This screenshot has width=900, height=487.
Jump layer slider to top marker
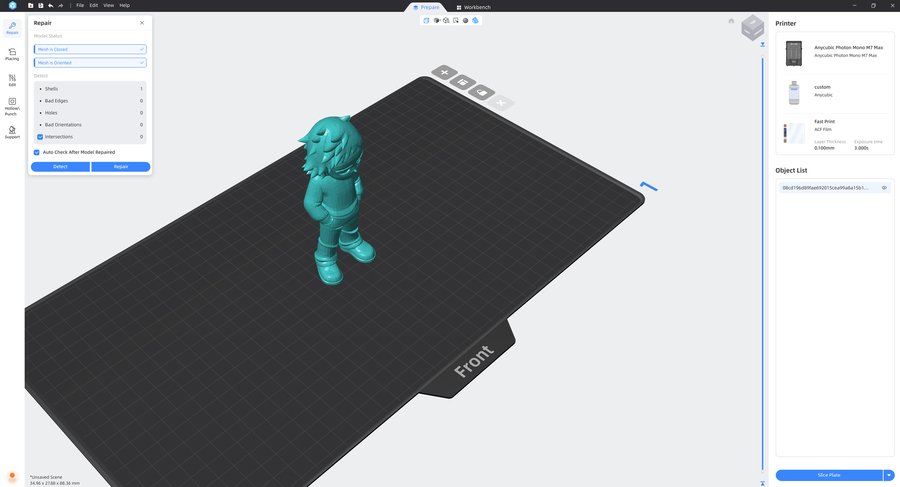[x=762, y=44]
